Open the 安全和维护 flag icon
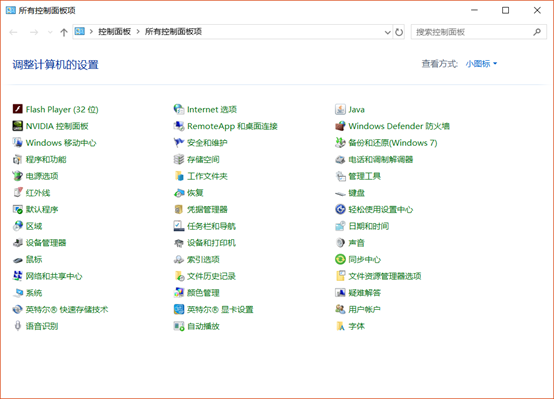 (x=179, y=142)
